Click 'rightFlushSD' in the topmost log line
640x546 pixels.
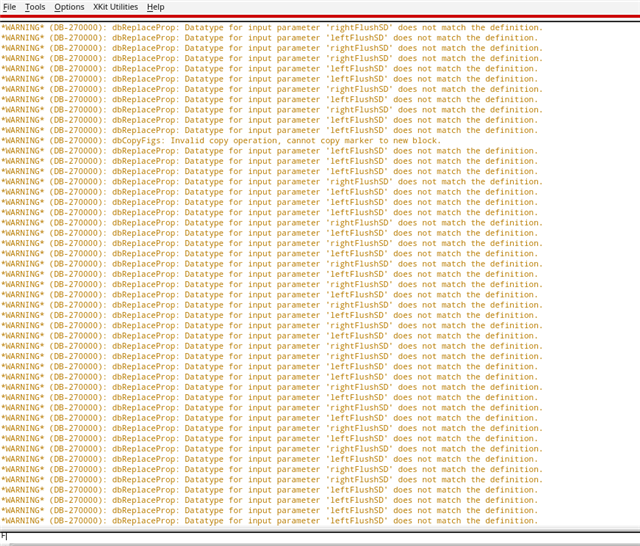click(x=358, y=27)
